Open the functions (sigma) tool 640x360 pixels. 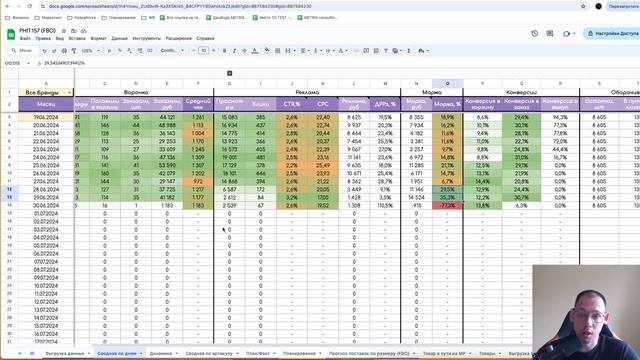tap(409, 51)
